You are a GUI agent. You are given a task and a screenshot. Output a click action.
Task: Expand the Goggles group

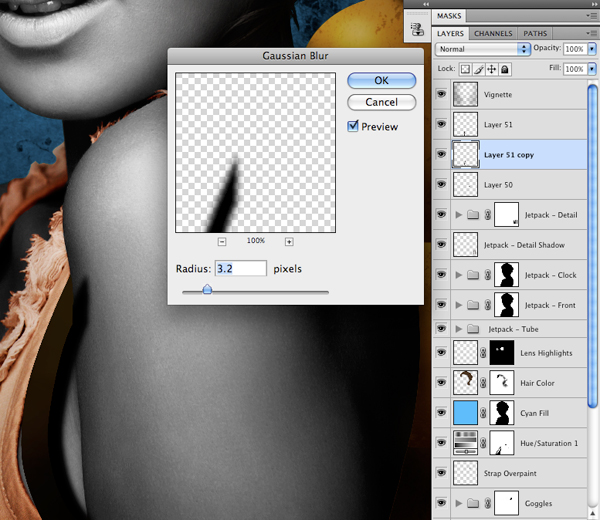(x=458, y=503)
